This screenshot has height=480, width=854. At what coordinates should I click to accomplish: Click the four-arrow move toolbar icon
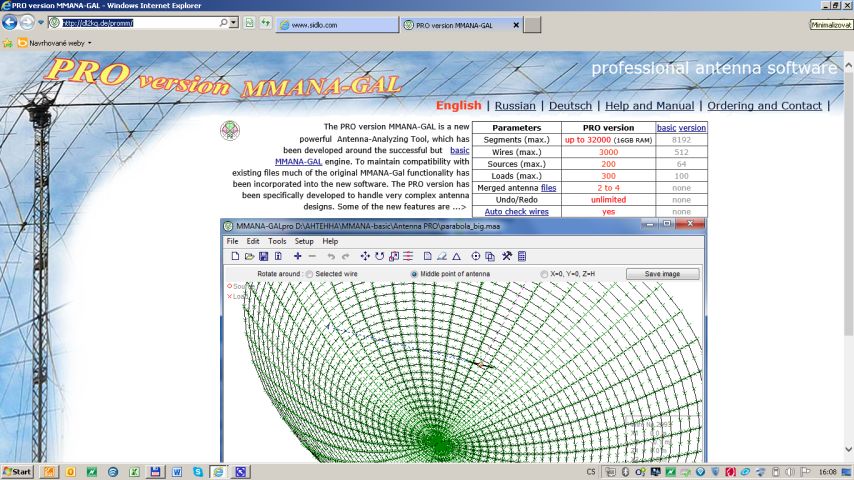(x=365, y=256)
